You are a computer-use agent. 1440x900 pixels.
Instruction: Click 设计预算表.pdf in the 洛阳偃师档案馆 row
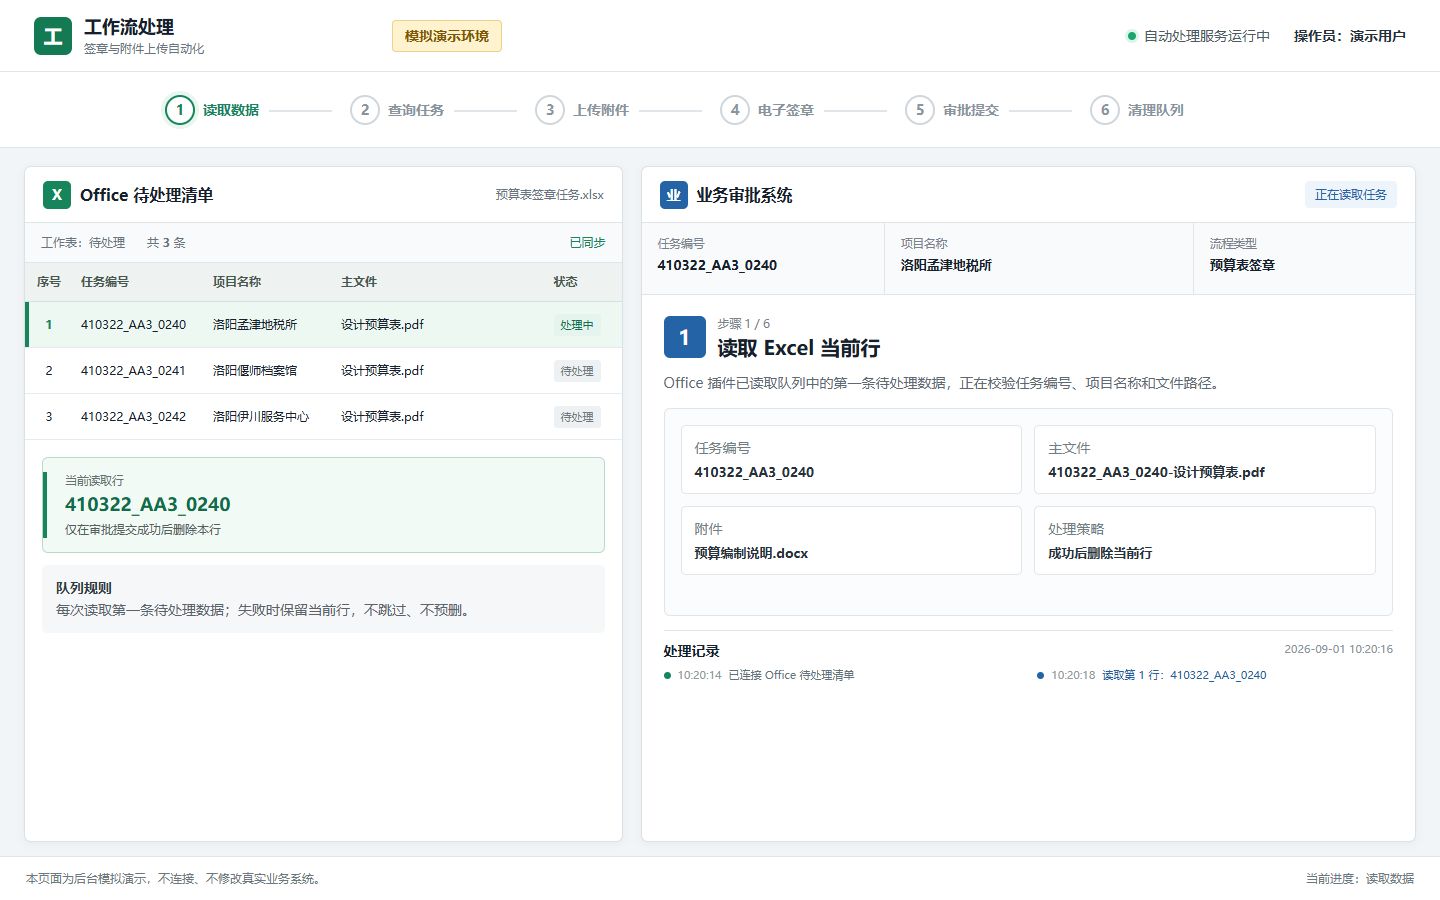pos(382,371)
